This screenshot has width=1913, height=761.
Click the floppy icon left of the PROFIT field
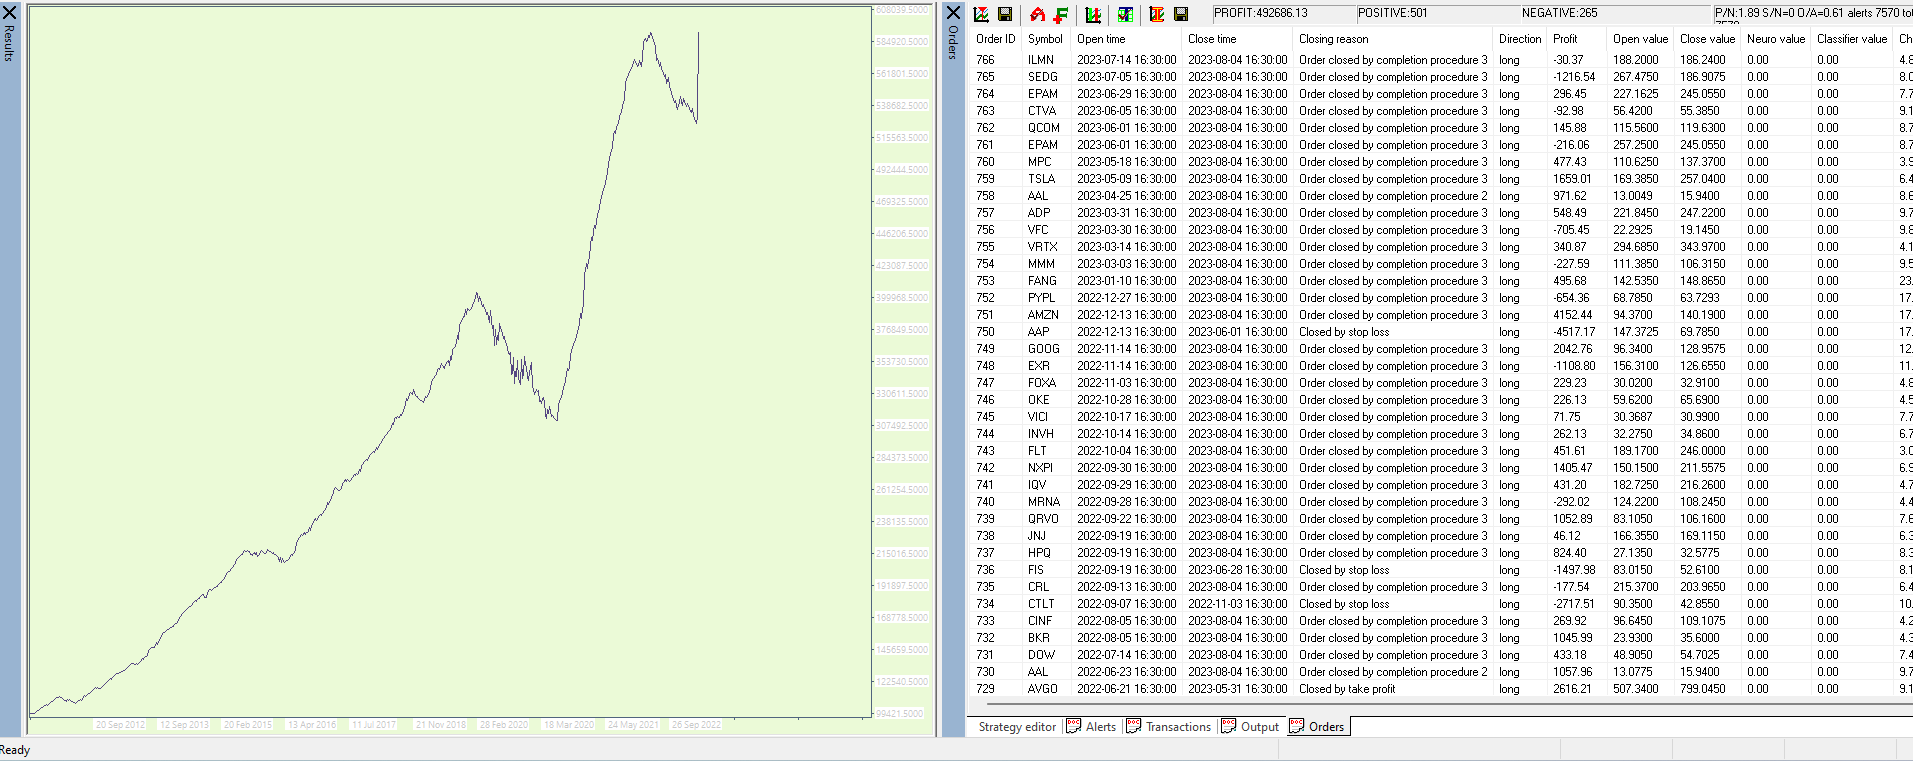[1181, 14]
